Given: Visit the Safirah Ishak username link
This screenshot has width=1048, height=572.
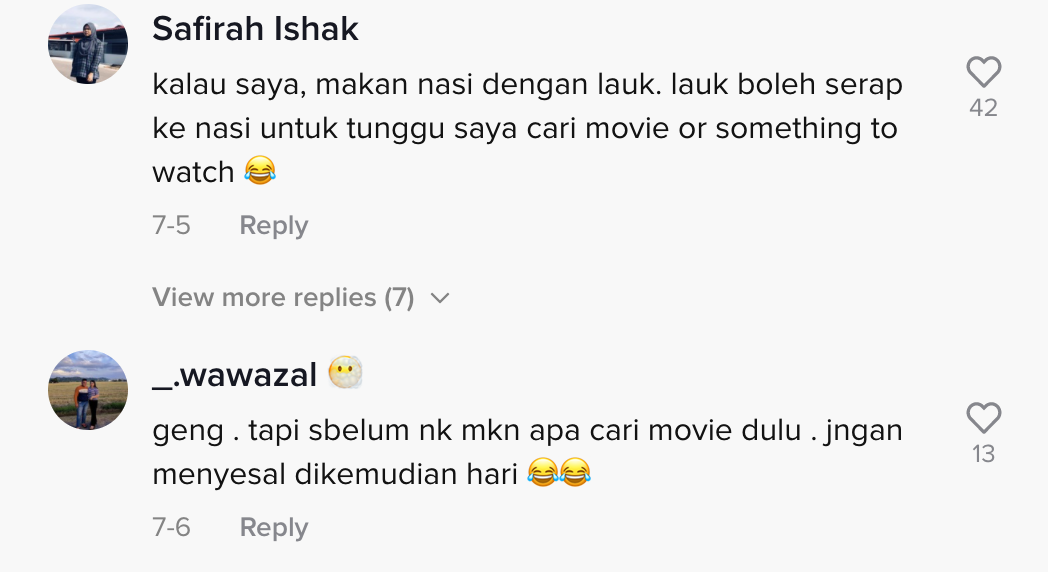Looking at the screenshot, I should pos(255,30).
